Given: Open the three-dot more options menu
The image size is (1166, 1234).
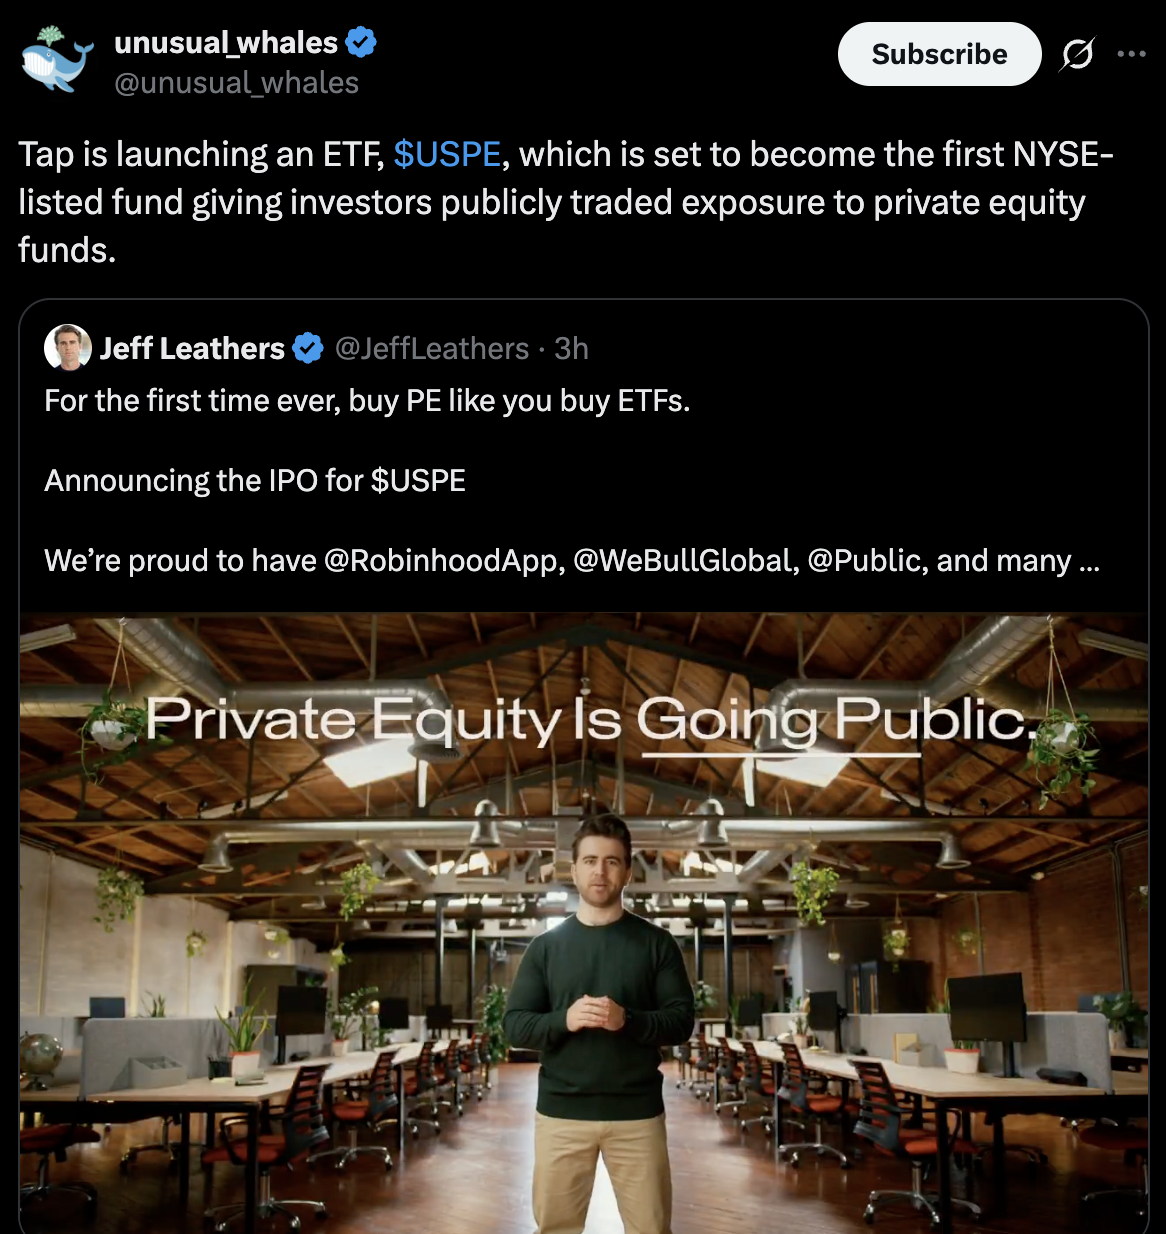Looking at the screenshot, I should coord(1131,54).
